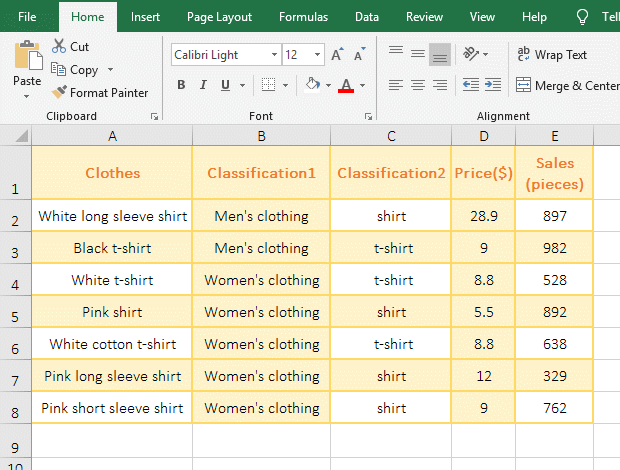Click the Paste clipboard icon
This screenshot has height=470, width=620.
pos(28,55)
